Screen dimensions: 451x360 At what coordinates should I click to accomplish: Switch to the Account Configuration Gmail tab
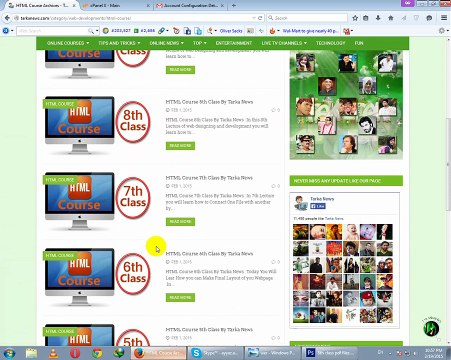pos(191,6)
